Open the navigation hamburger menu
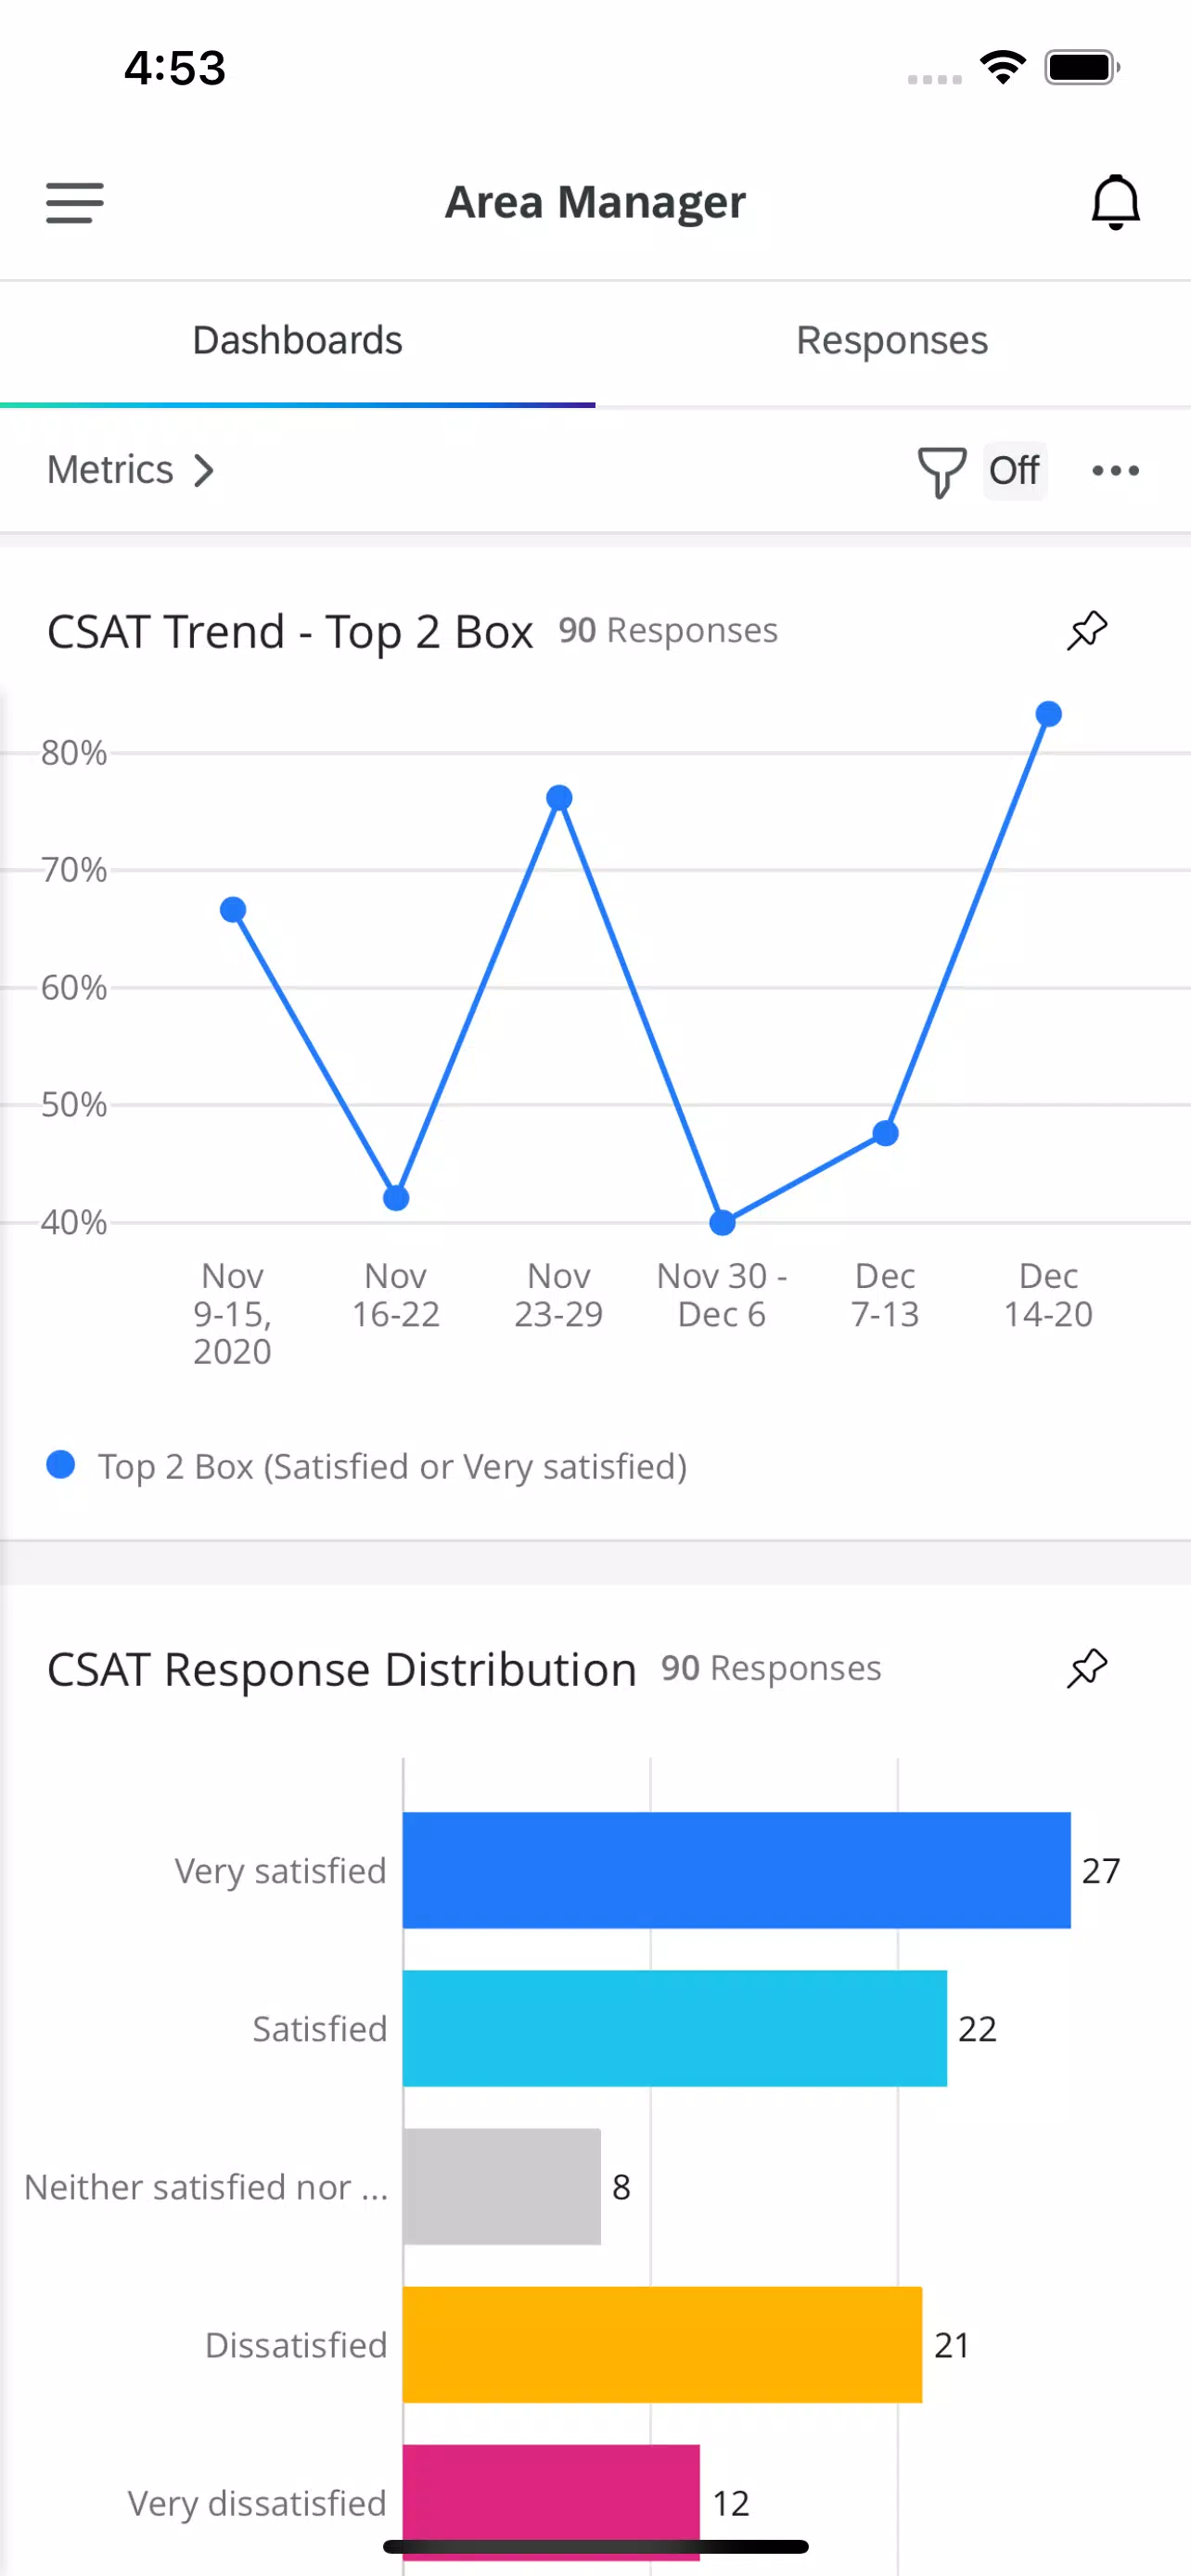The width and height of the screenshot is (1191, 2576). (73, 203)
